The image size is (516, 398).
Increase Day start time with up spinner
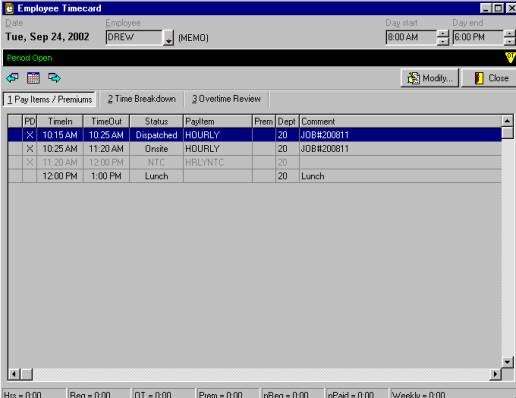443,33
